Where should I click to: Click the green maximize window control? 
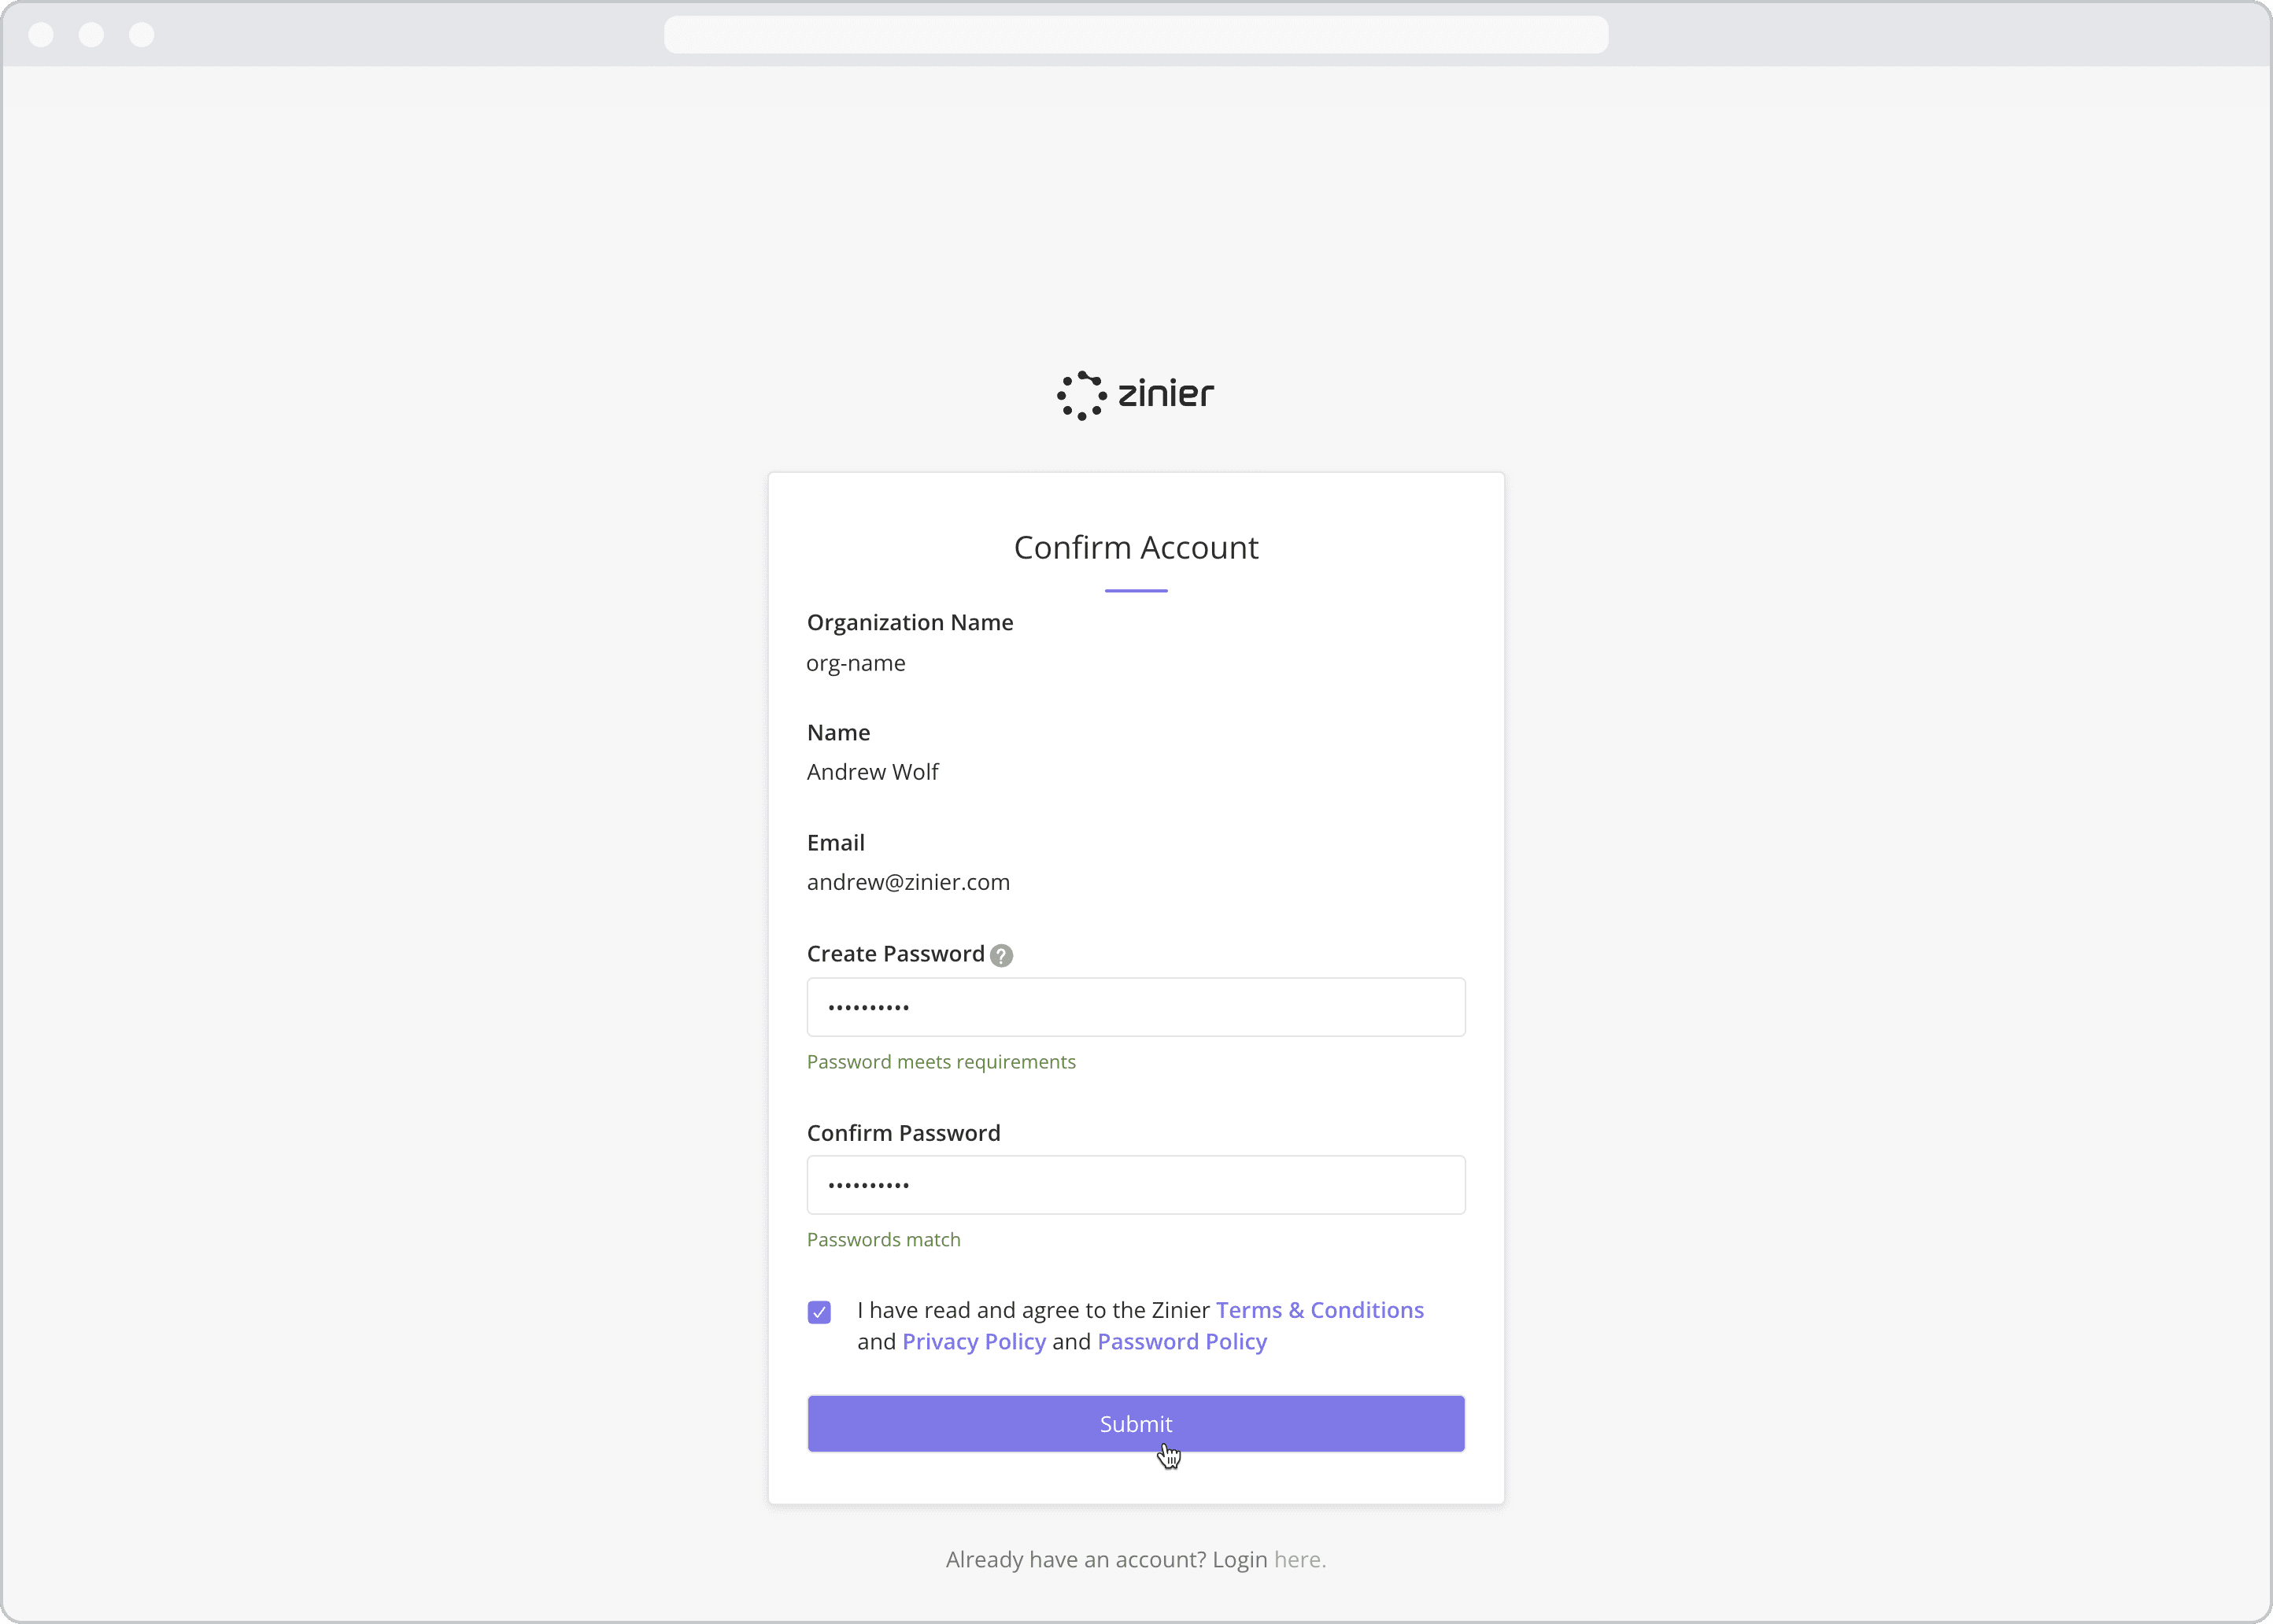point(141,33)
